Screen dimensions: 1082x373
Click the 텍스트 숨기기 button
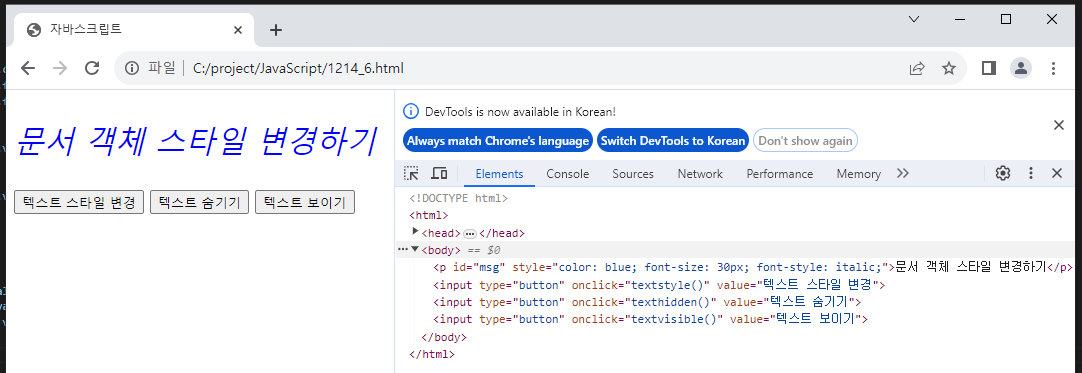click(x=199, y=203)
